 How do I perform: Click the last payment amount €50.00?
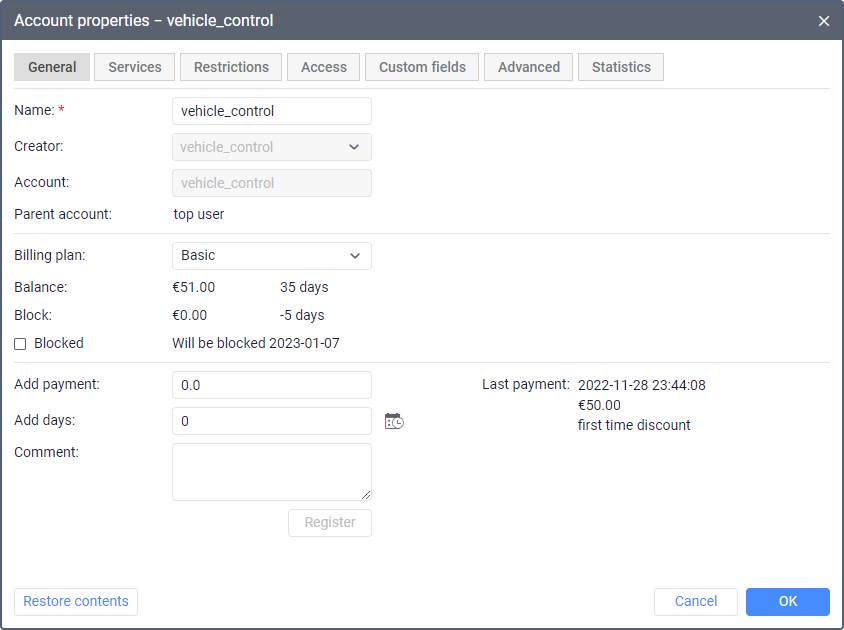coord(599,405)
